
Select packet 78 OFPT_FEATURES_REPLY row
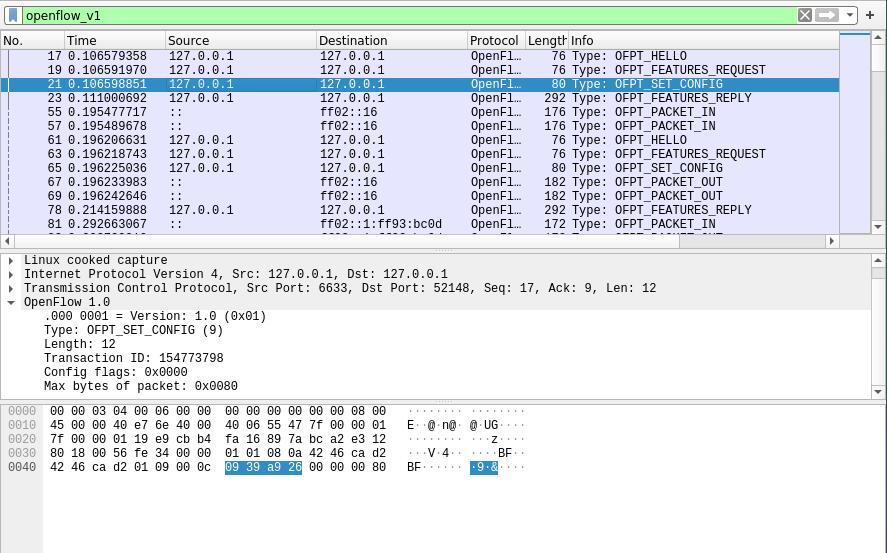[420, 210]
